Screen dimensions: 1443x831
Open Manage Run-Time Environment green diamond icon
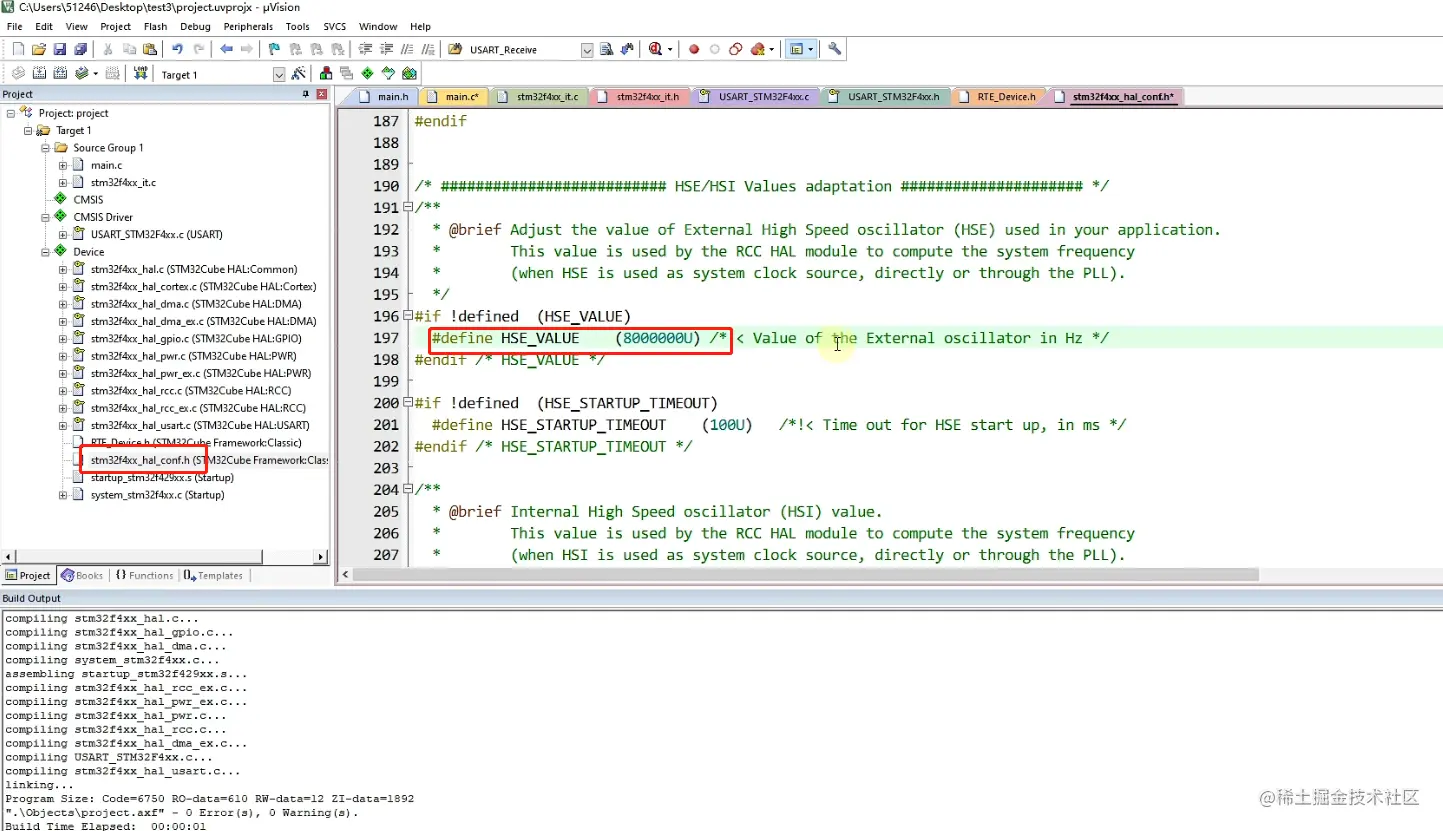click(x=367, y=73)
